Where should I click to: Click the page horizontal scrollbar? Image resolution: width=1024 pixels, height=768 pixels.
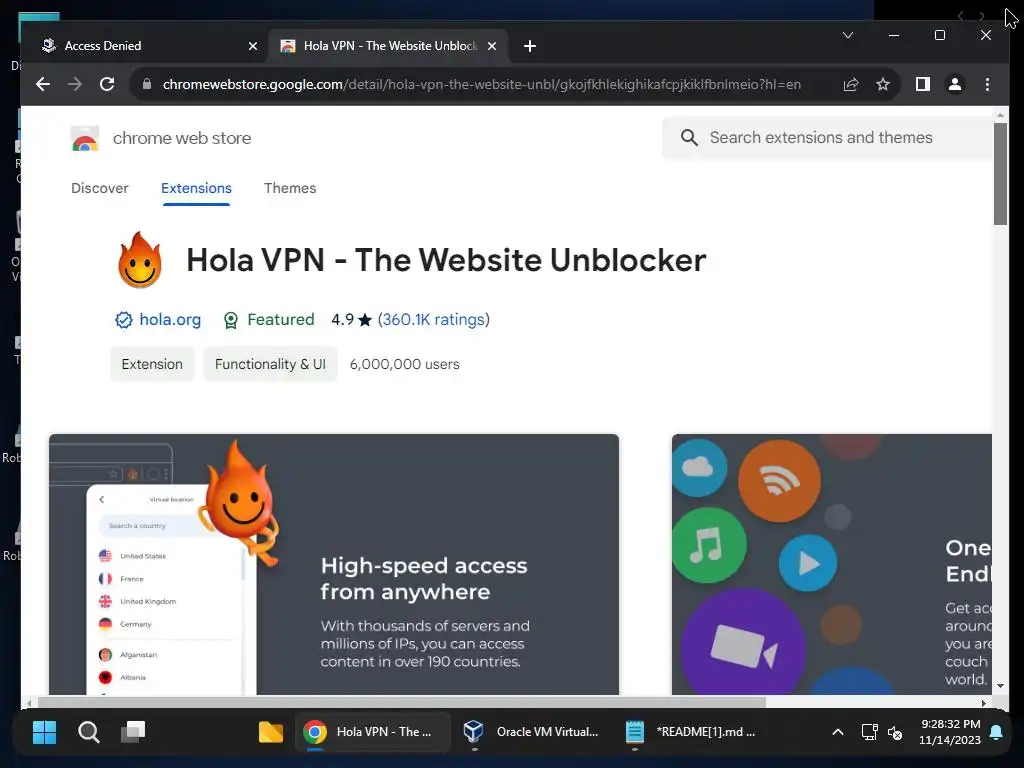[x=402, y=703]
